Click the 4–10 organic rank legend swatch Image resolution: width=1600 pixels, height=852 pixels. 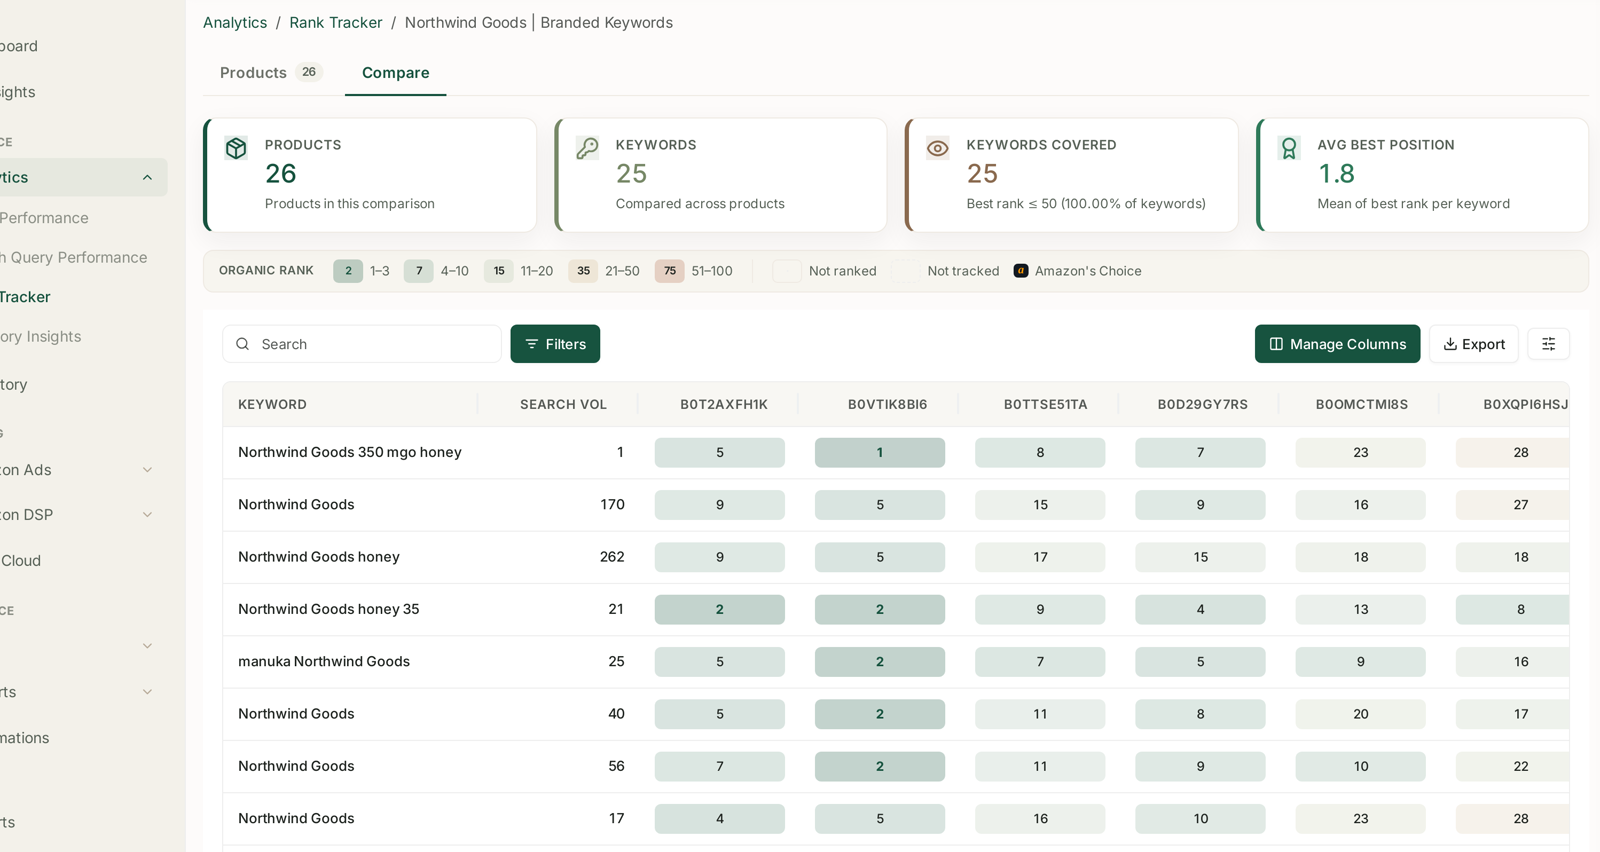tap(419, 271)
